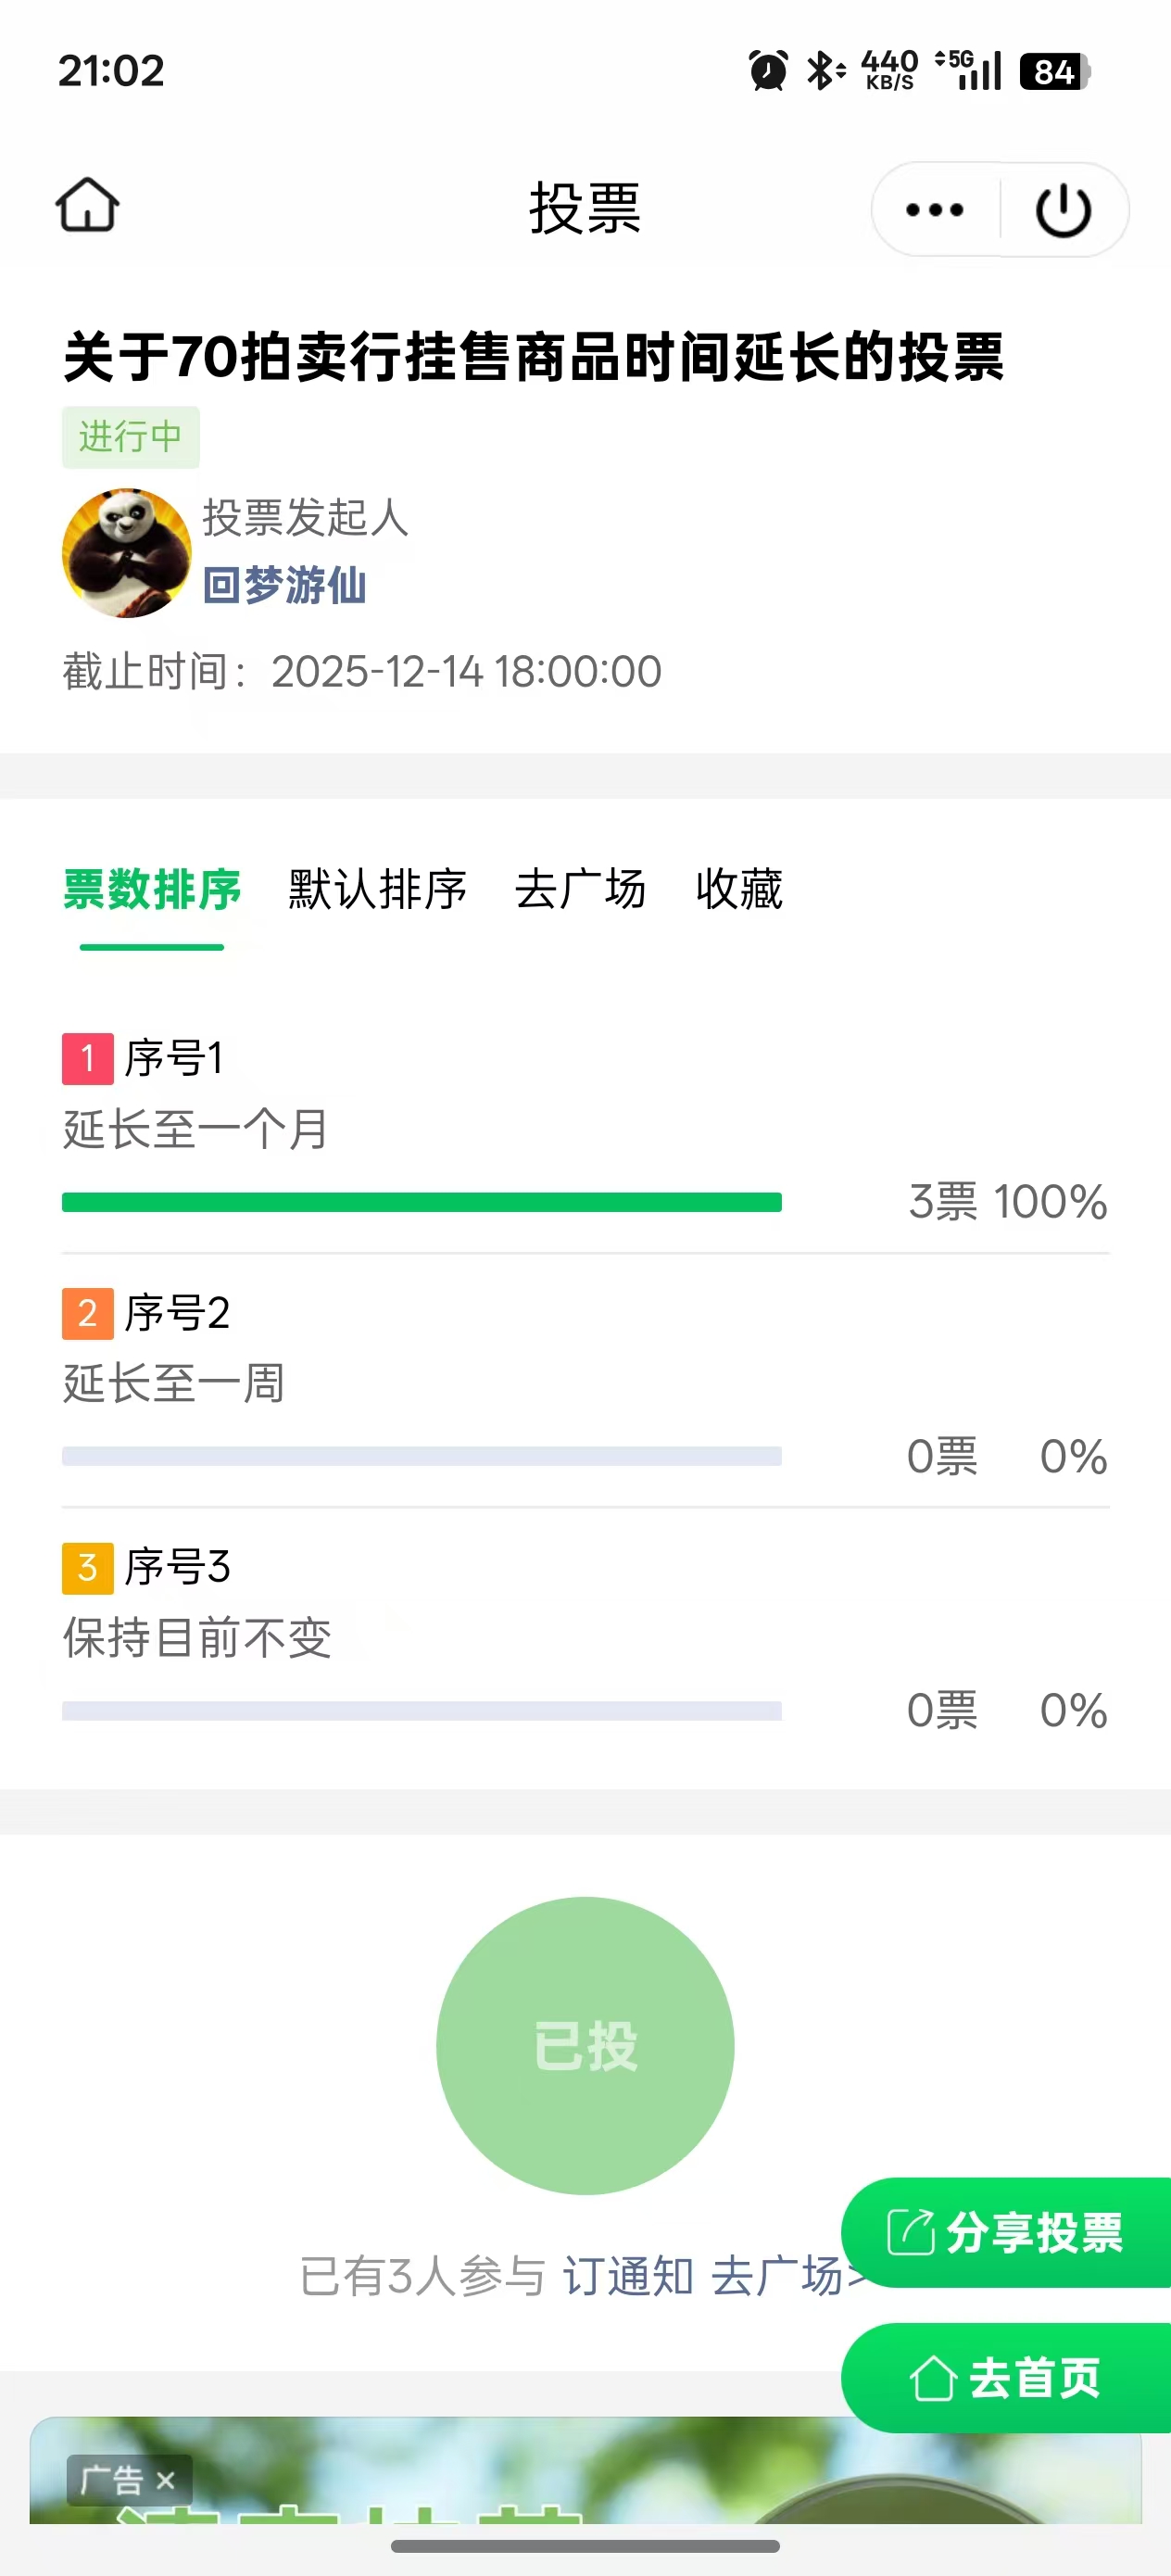Tap the yellow rank 3 badge
Screen dimensions: 1171x2576
tap(87, 1567)
